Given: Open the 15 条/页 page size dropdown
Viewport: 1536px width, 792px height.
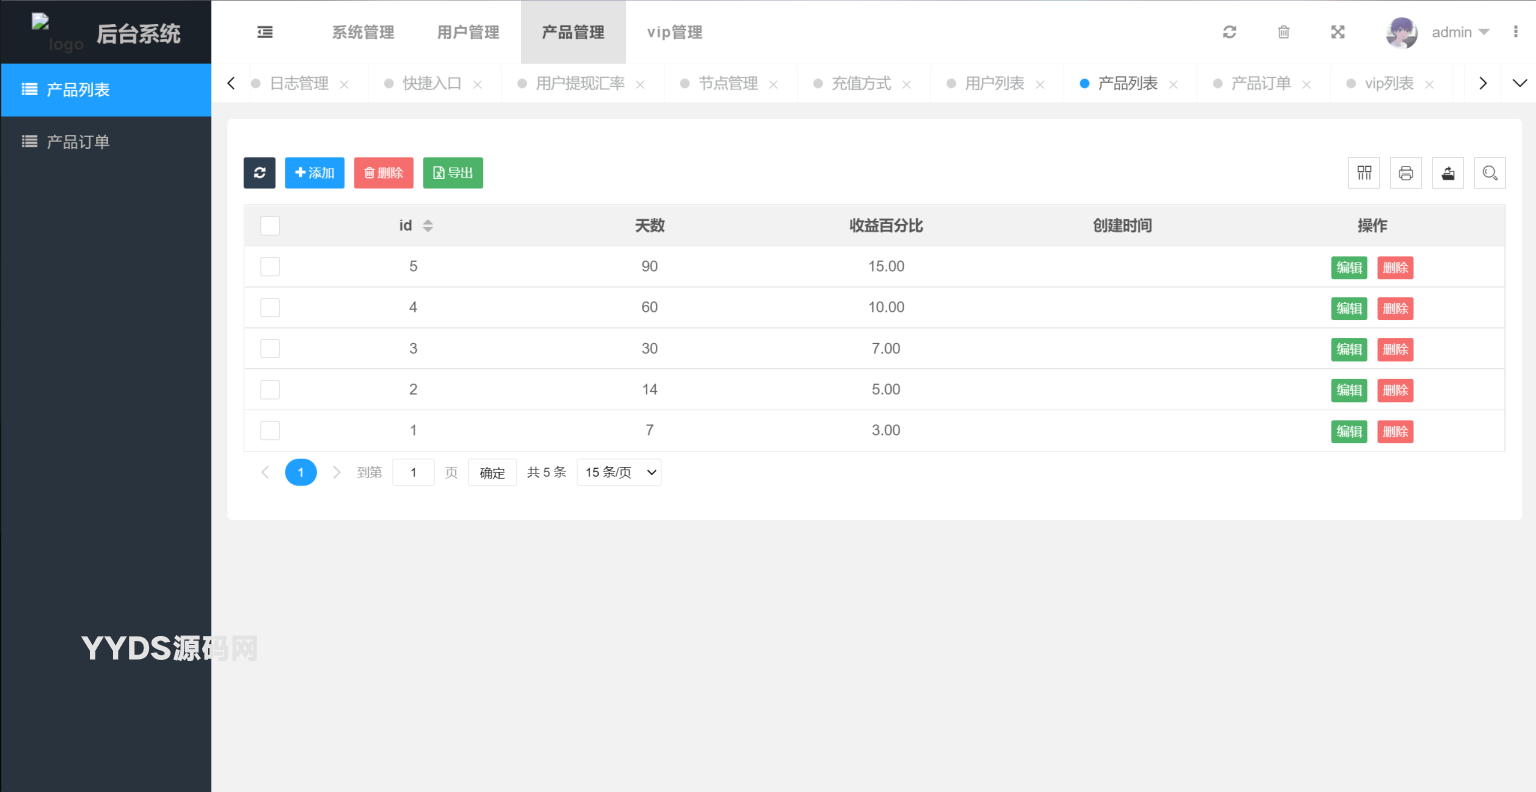Looking at the screenshot, I should click(619, 473).
